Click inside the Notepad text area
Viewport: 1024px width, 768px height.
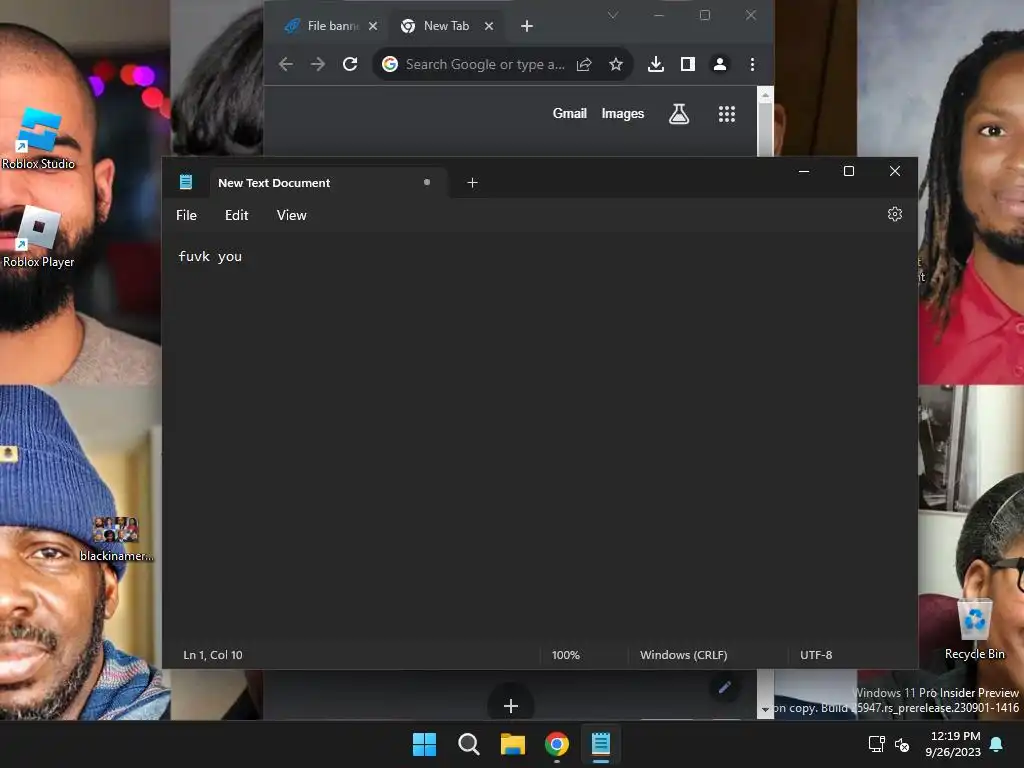click(539, 438)
